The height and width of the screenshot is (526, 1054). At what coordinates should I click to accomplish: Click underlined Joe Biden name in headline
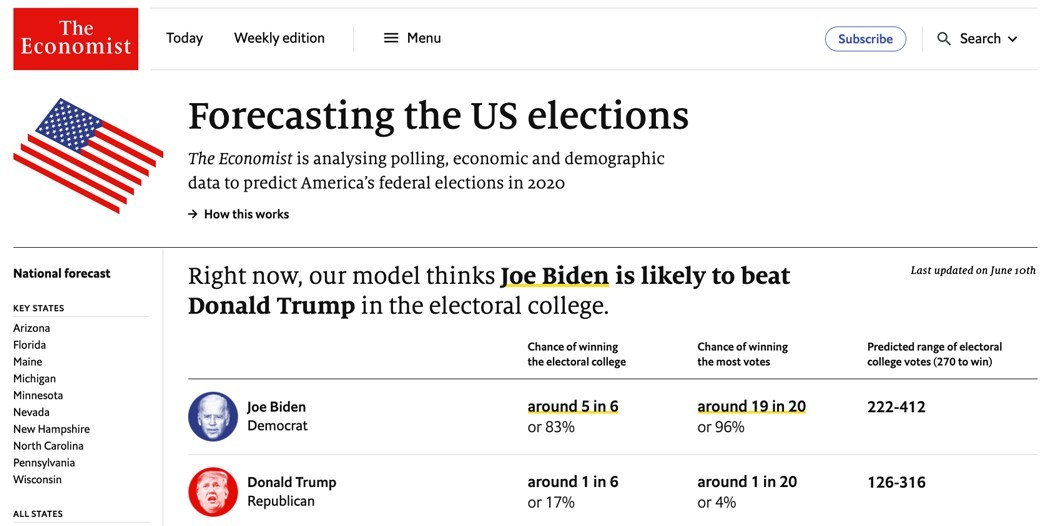coord(554,276)
